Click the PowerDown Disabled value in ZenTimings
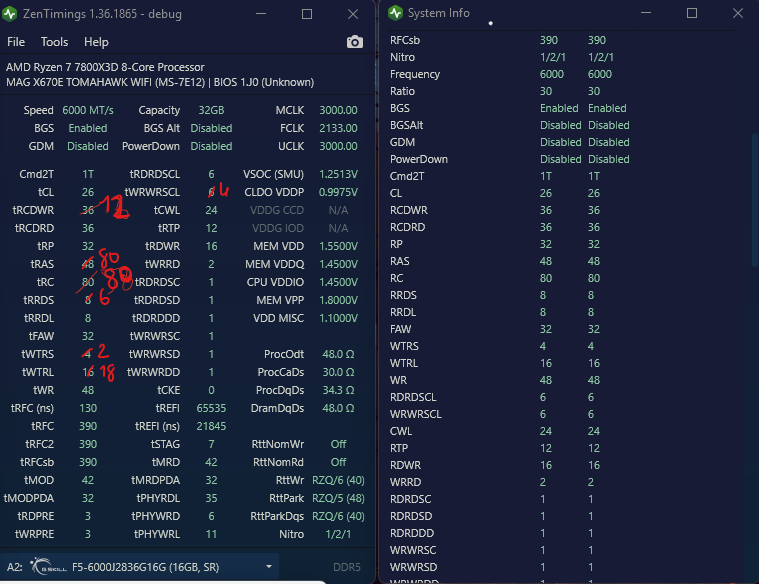This screenshot has width=759, height=584. coord(211,146)
